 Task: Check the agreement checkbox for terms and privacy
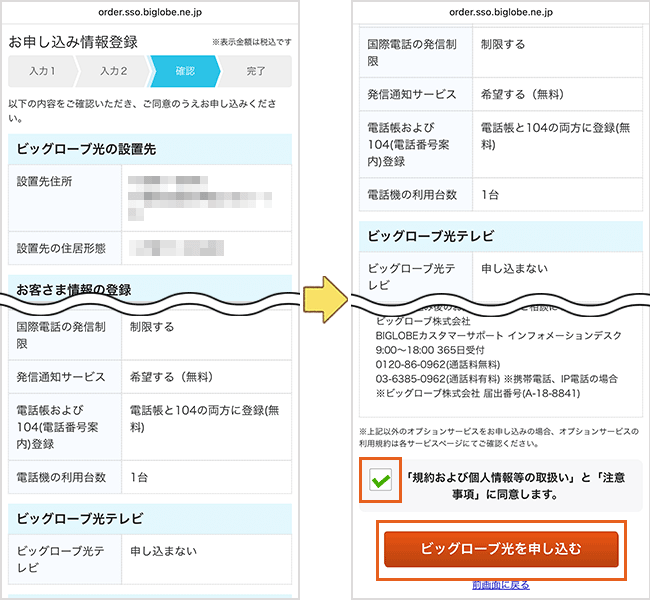381,480
